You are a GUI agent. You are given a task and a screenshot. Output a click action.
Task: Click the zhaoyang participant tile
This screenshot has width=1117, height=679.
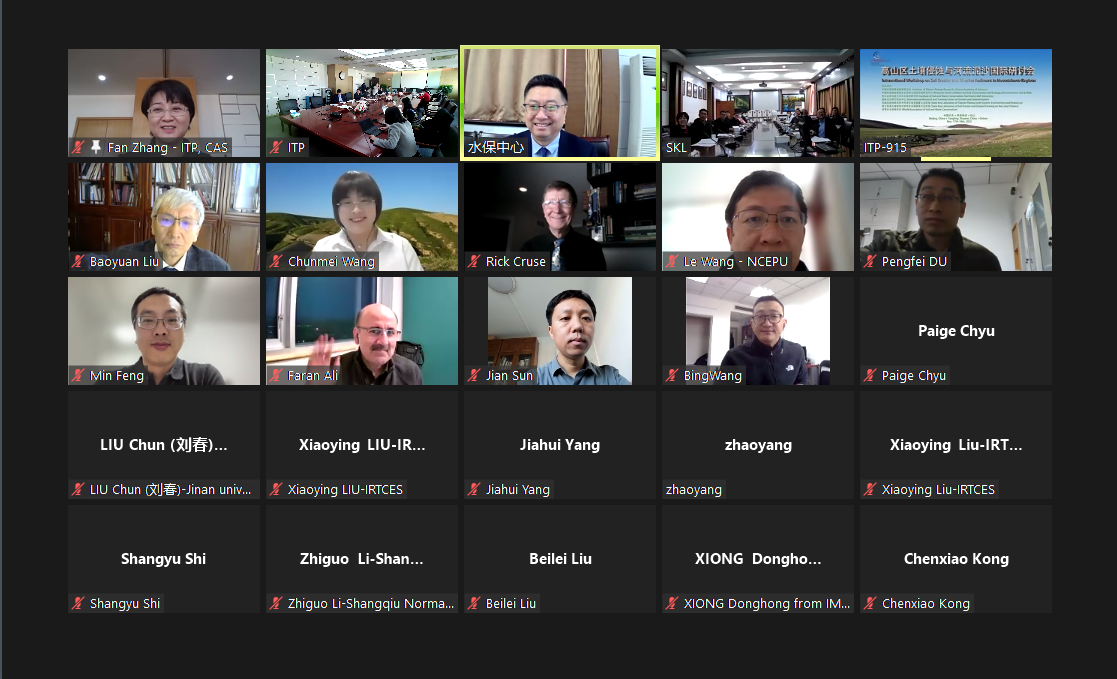758,445
